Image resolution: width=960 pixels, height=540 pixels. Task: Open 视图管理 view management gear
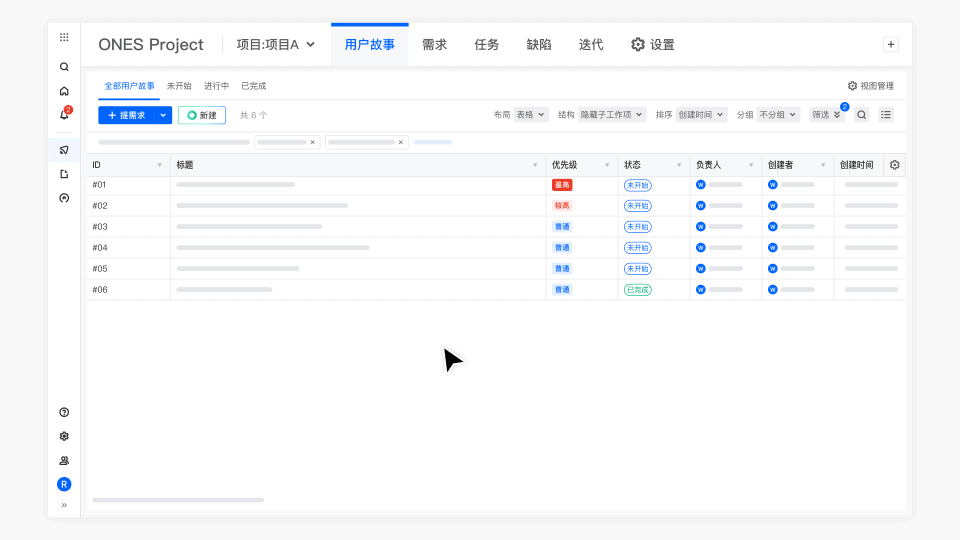[871, 86]
